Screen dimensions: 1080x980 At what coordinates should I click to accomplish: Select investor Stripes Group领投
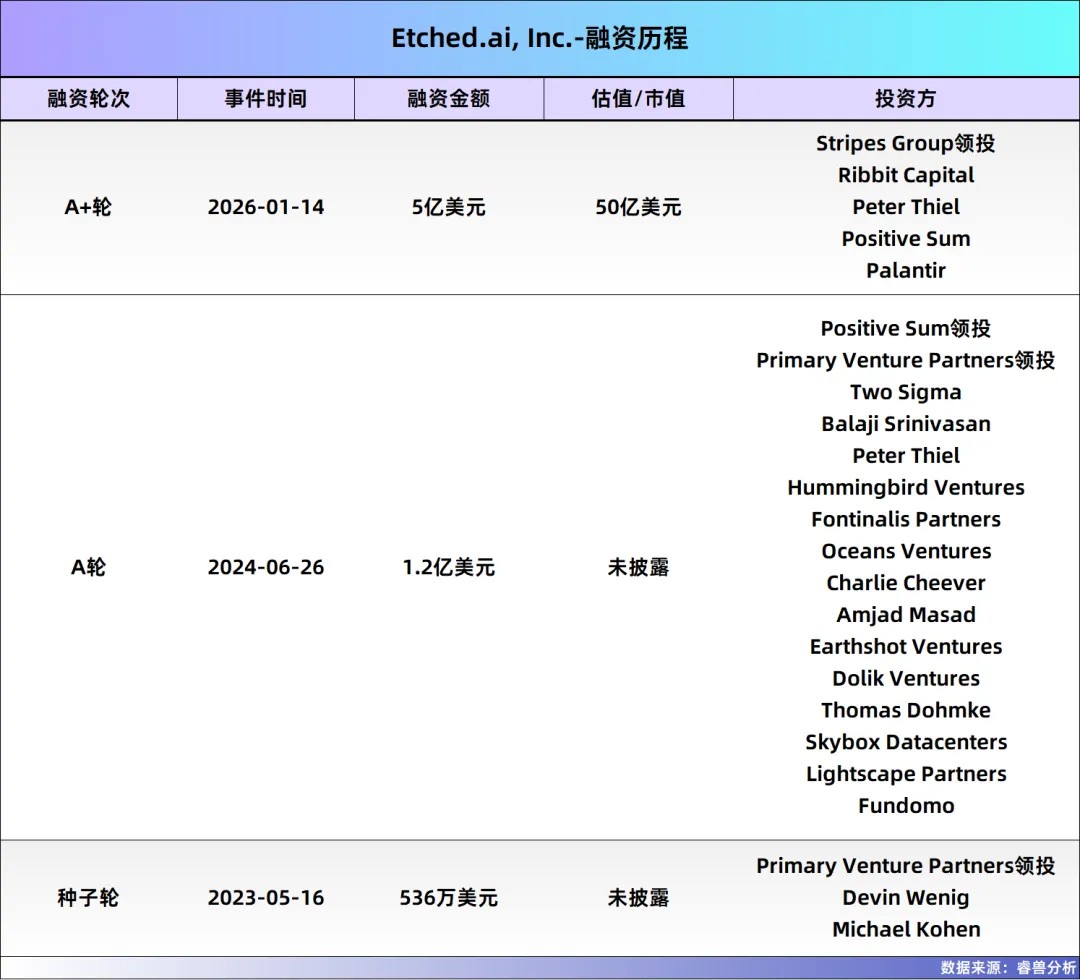tap(906, 143)
